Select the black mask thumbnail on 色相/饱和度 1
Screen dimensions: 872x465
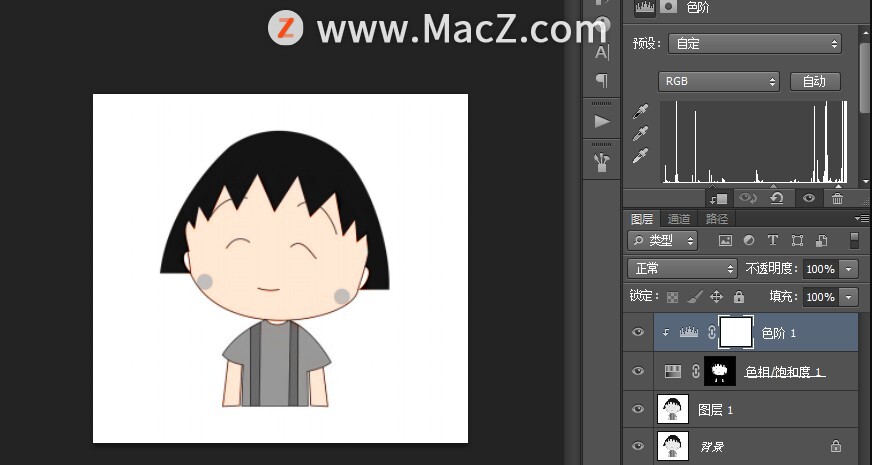[x=720, y=371]
